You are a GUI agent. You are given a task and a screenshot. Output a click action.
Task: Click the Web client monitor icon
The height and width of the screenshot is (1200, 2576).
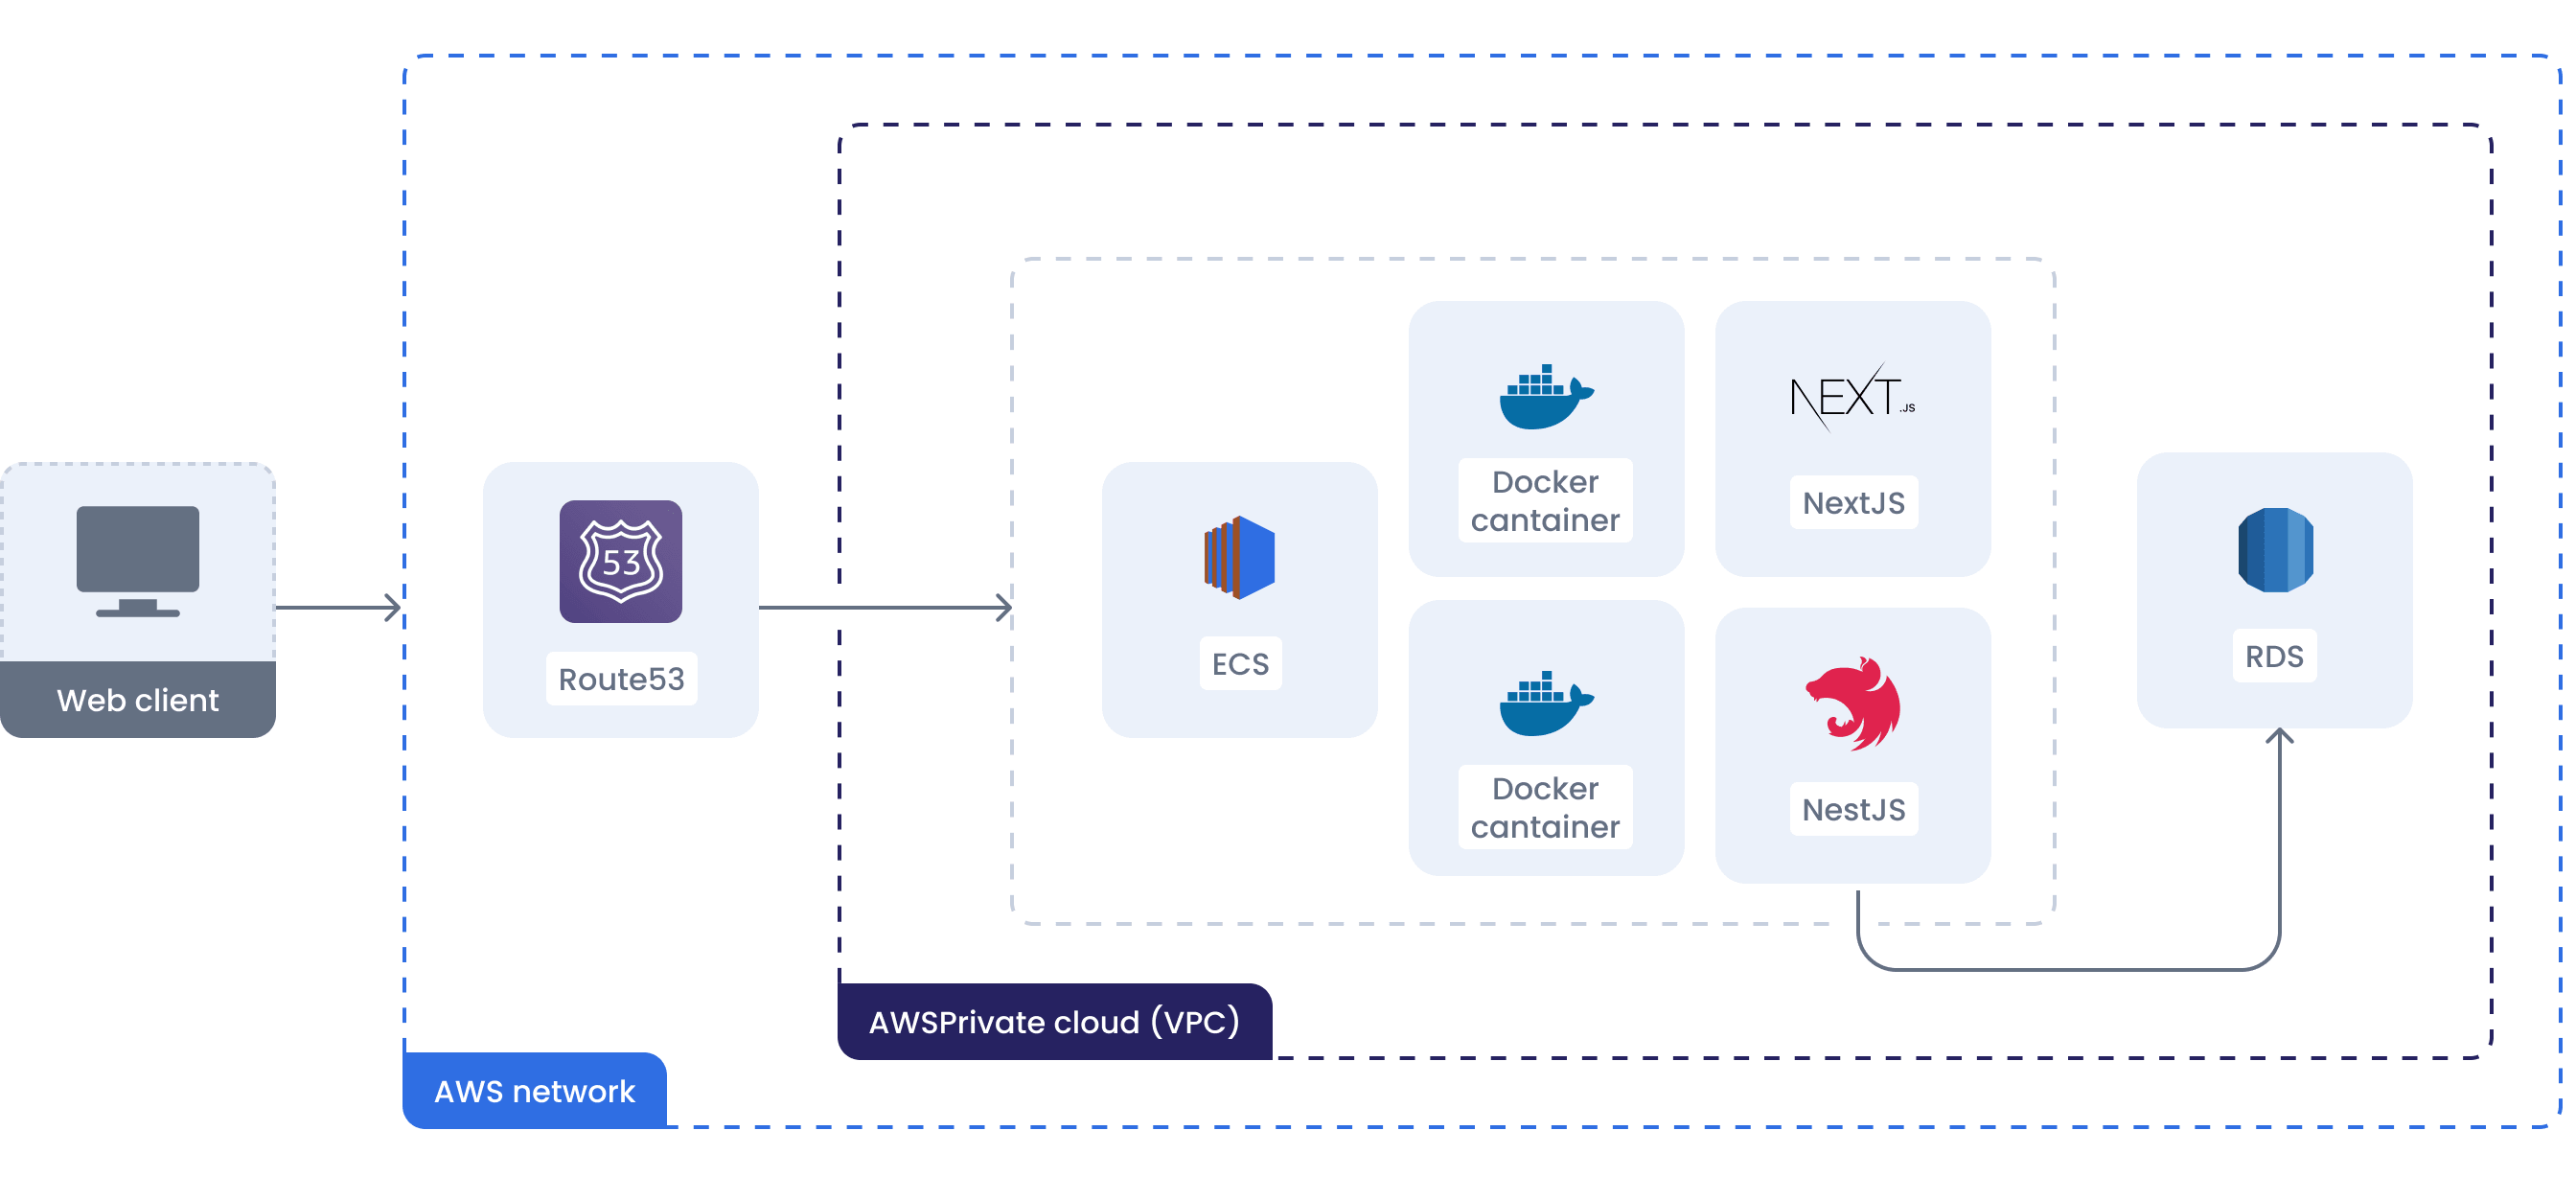pos(138,561)
